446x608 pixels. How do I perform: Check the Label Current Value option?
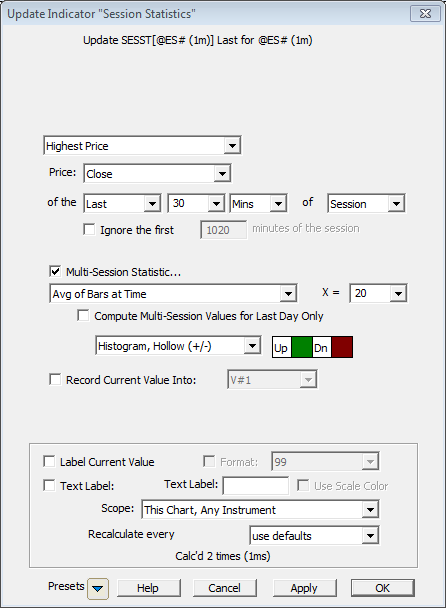(x=49, y=461)
